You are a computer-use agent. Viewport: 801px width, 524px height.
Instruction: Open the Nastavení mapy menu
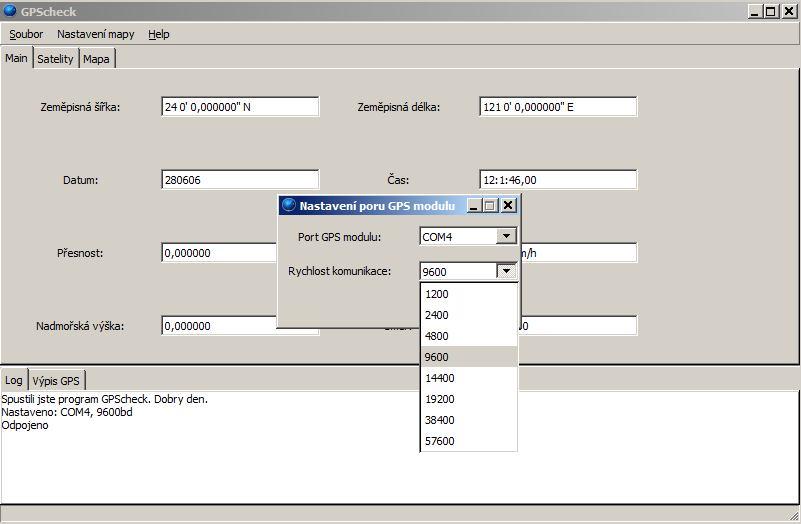click(96, 34)
